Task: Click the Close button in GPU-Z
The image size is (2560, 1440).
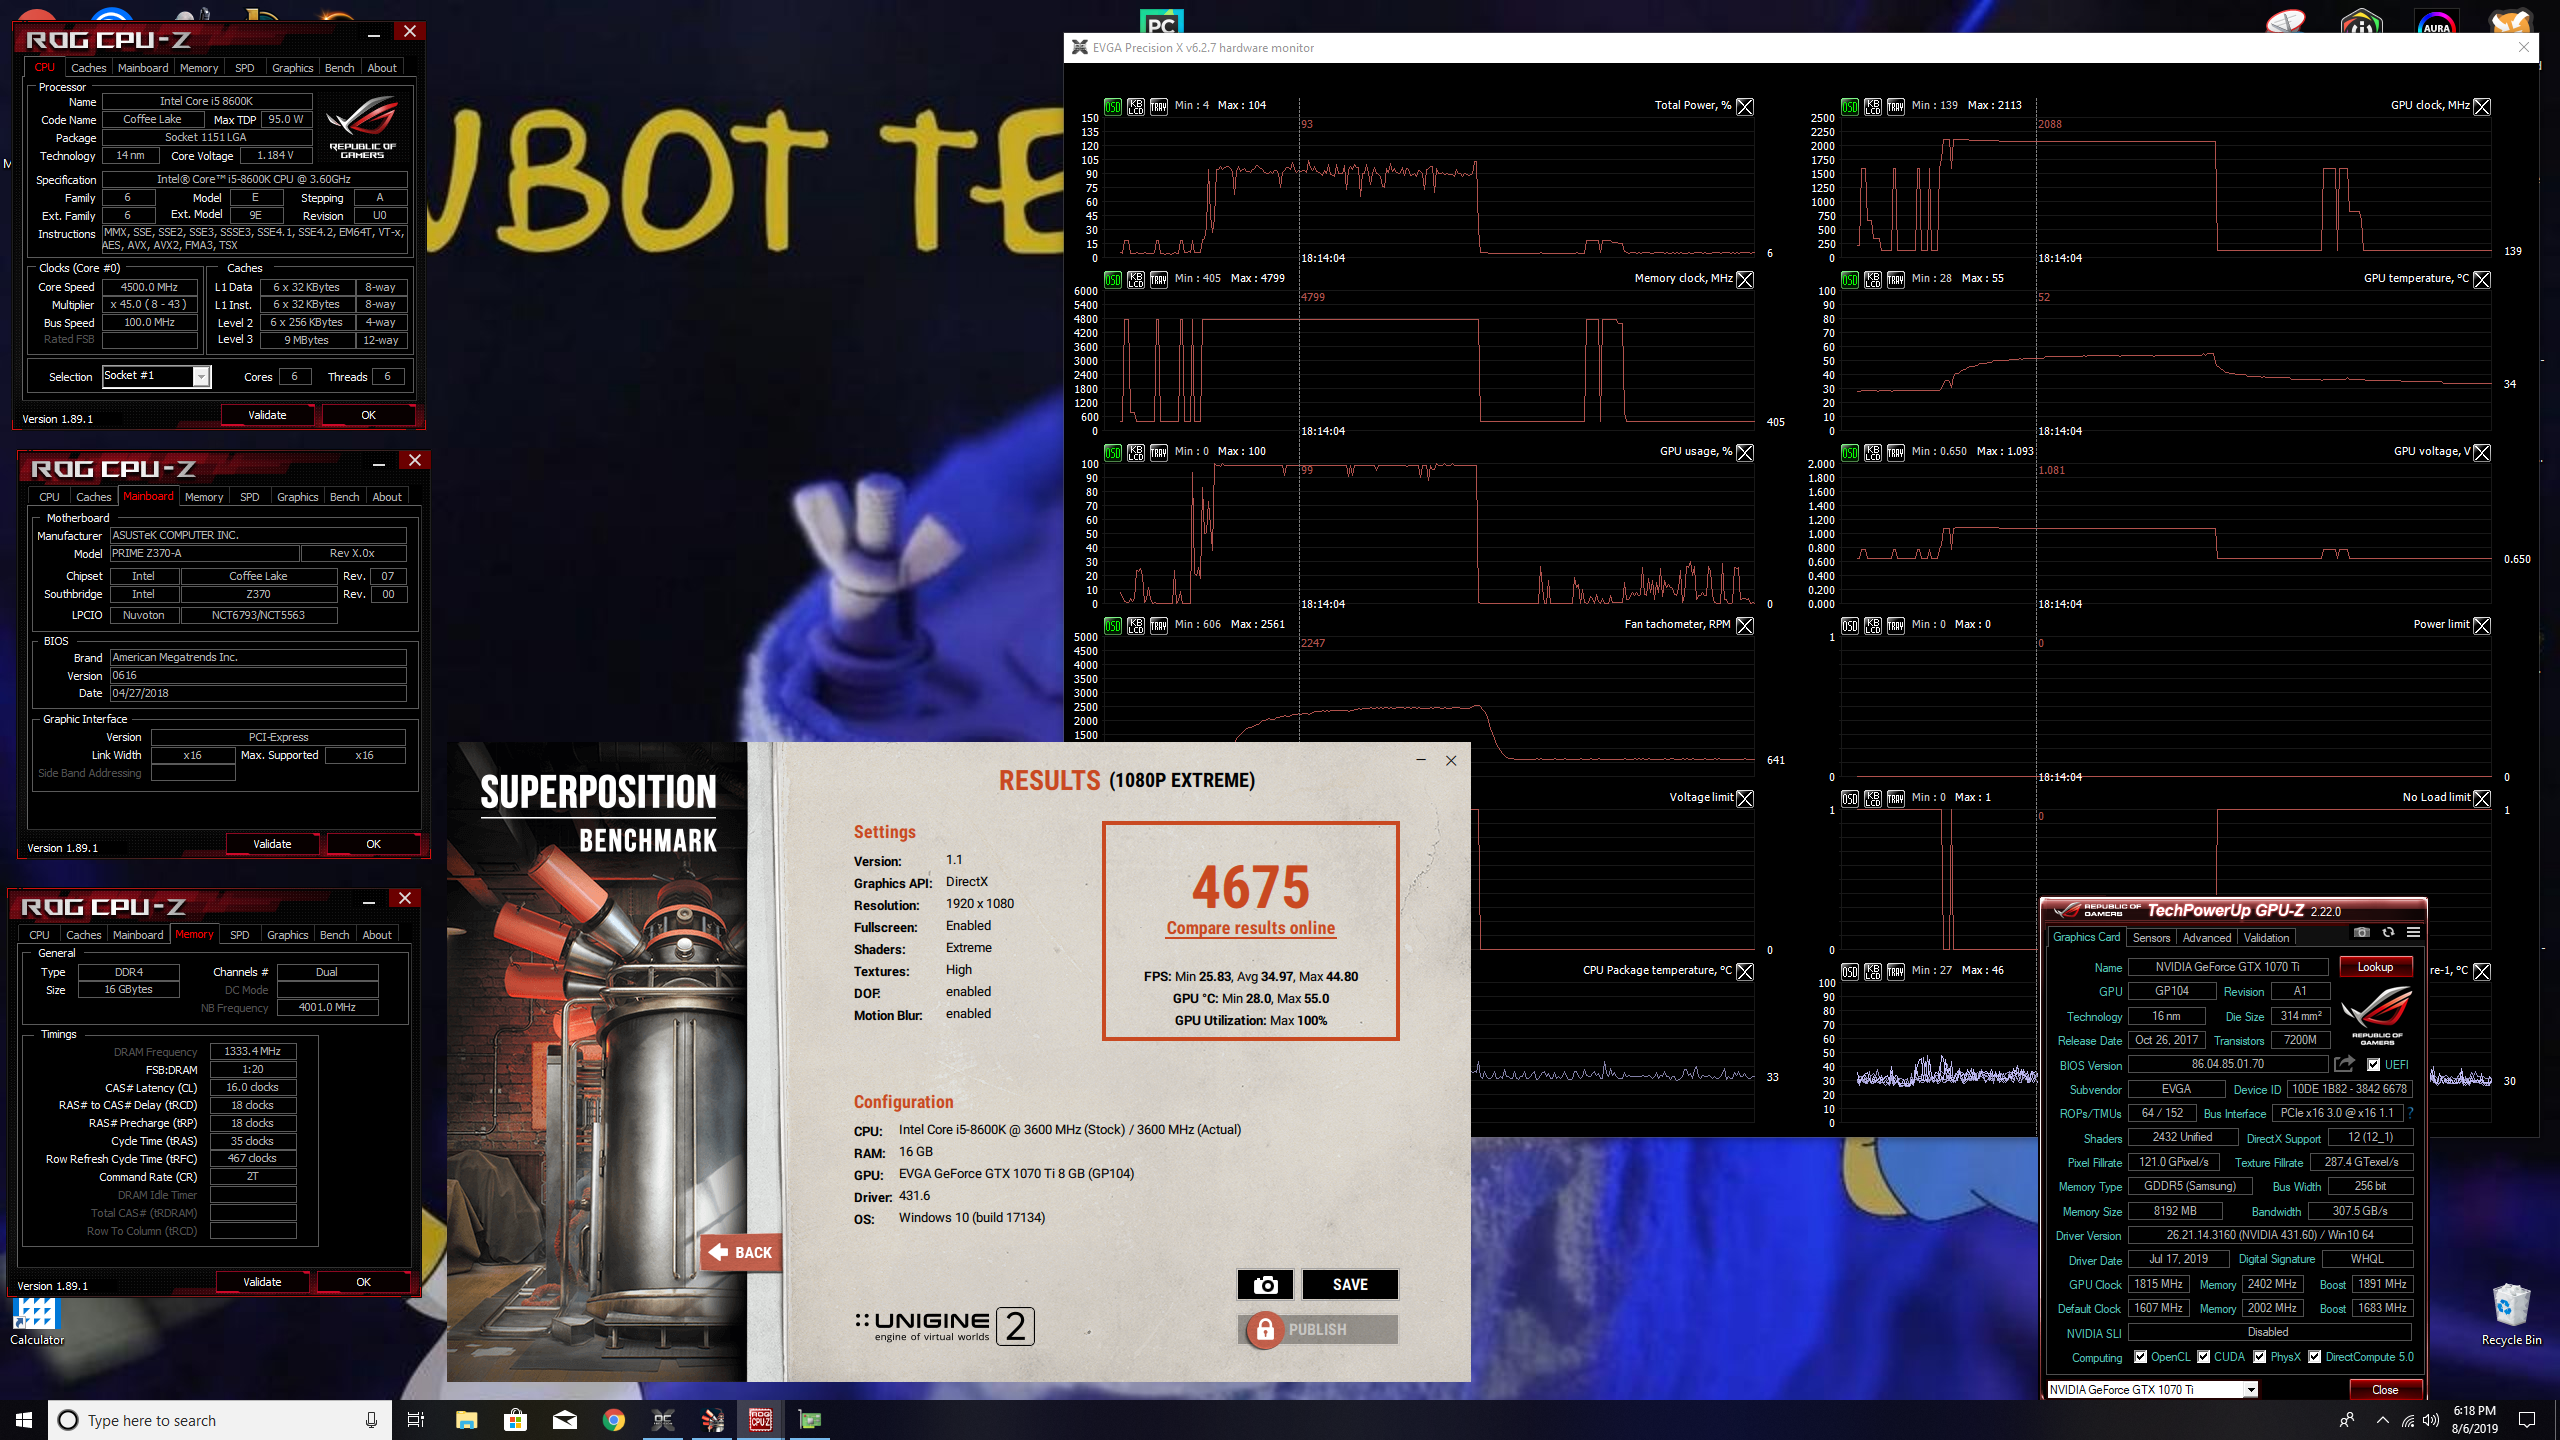Action: pos(2385,1390)
